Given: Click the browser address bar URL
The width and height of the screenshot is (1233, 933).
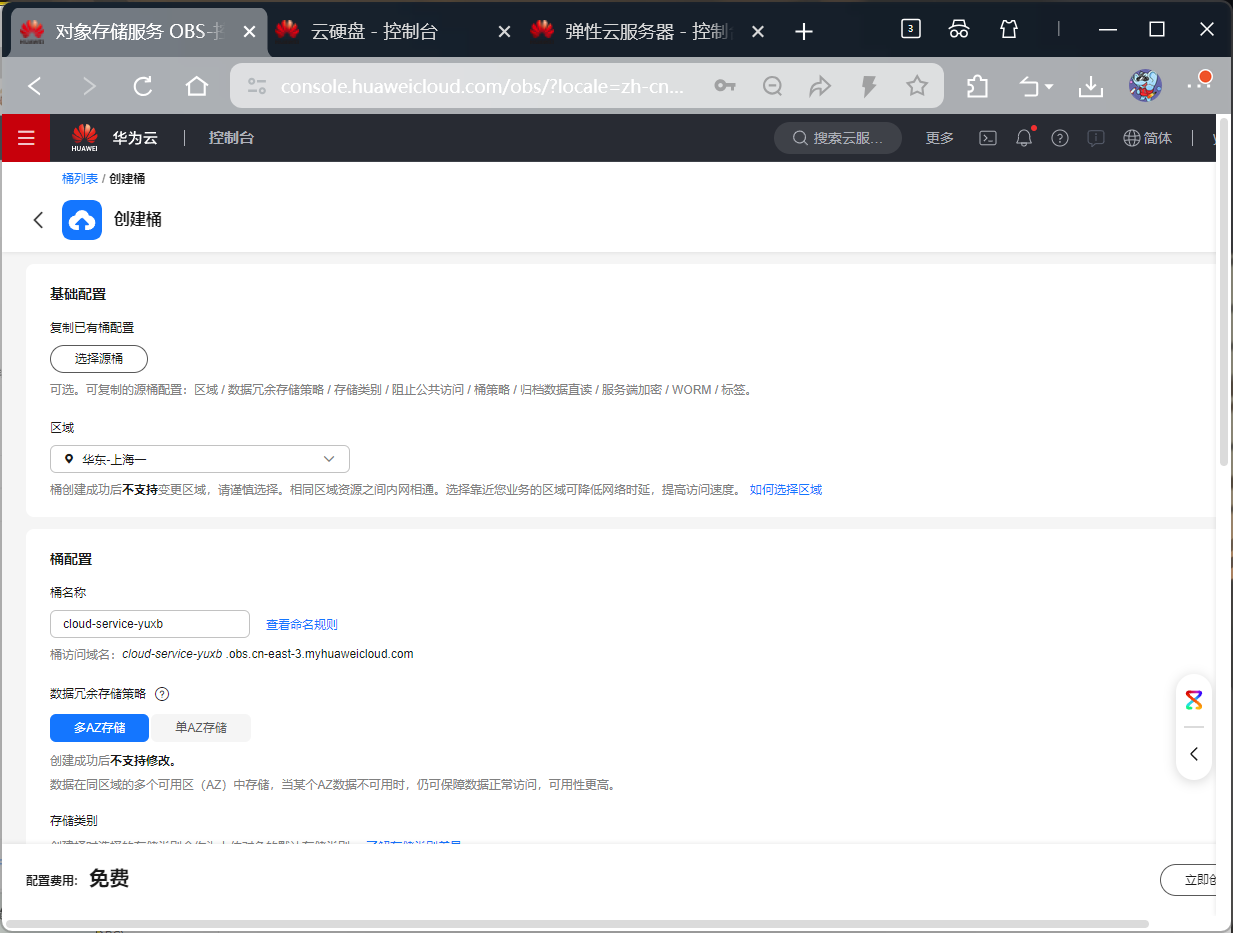Looking at the screenshot, I should [x=482, y=87].
